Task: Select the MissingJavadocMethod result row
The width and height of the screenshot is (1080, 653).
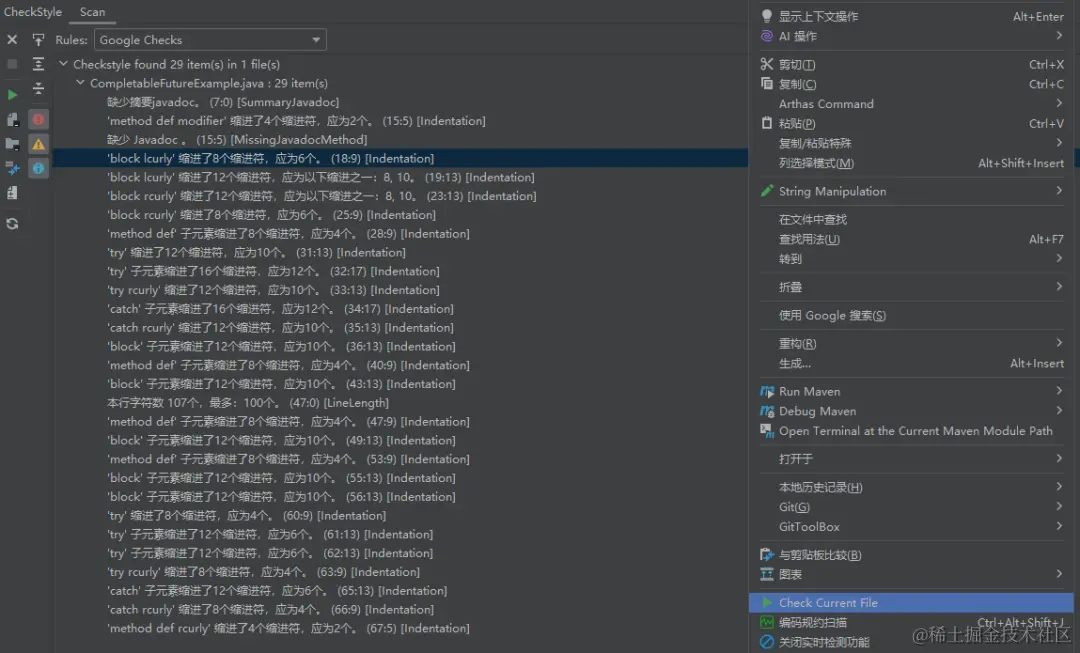Action: [x=237, y=139]
